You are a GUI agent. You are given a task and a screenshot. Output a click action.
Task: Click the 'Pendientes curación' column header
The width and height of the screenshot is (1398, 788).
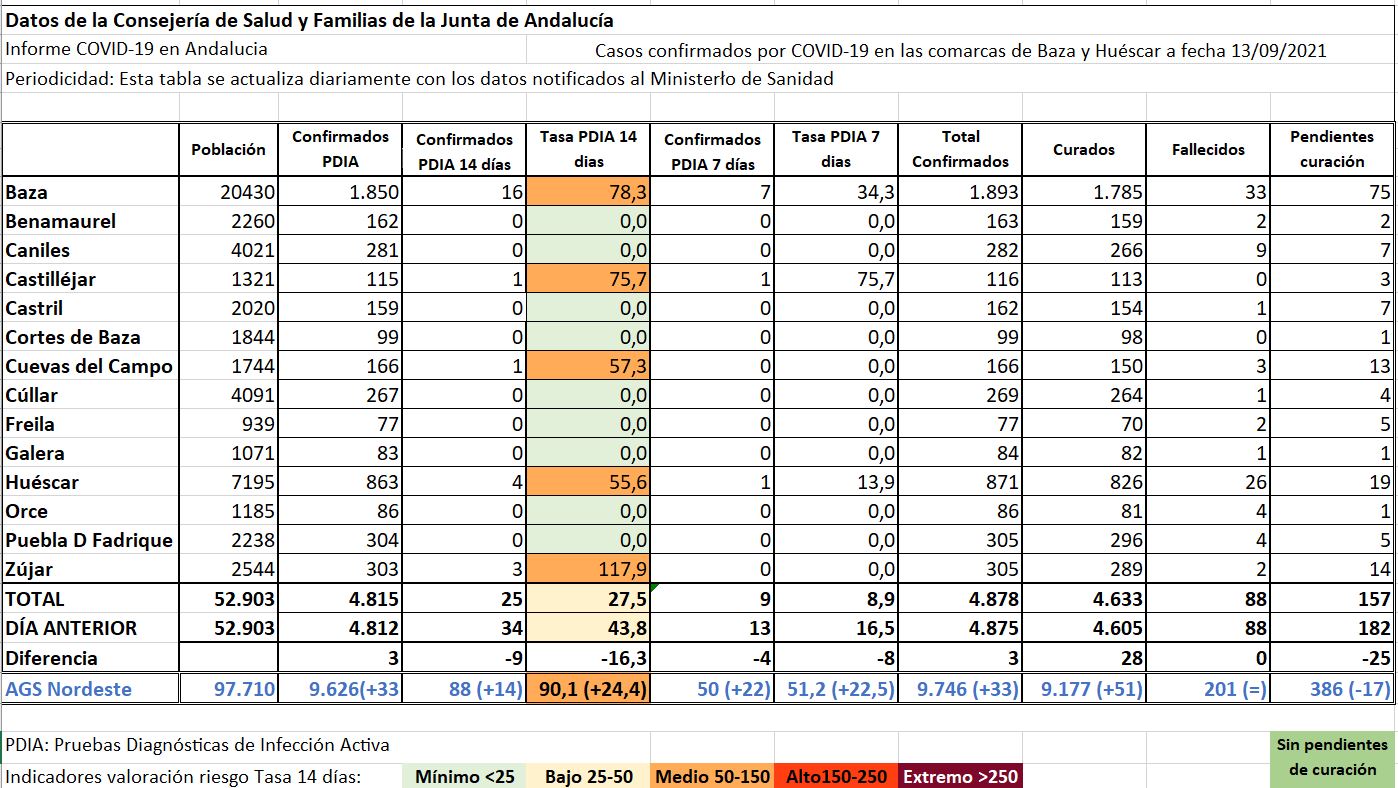1333,150
